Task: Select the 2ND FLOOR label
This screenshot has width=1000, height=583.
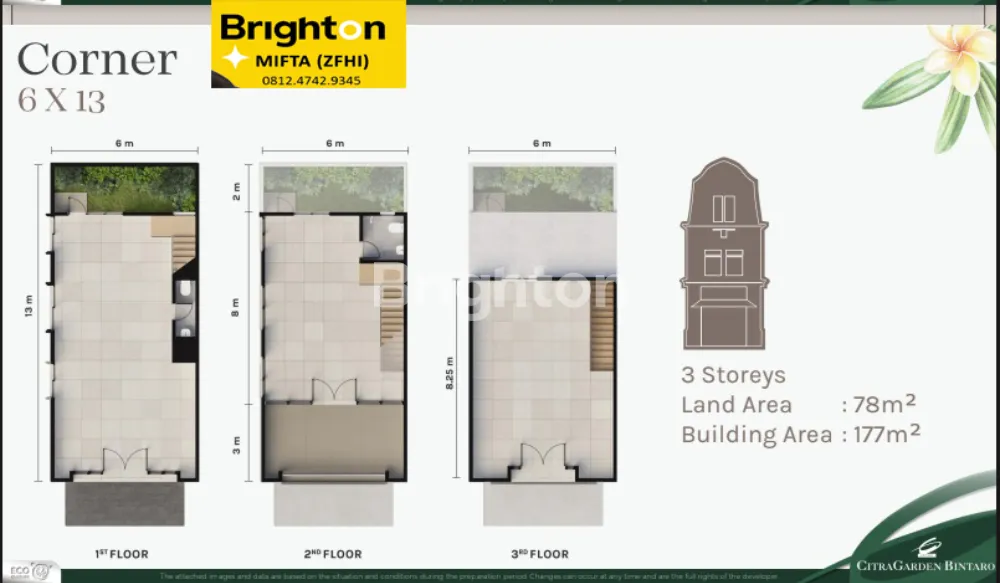Action: coord(332,554)
